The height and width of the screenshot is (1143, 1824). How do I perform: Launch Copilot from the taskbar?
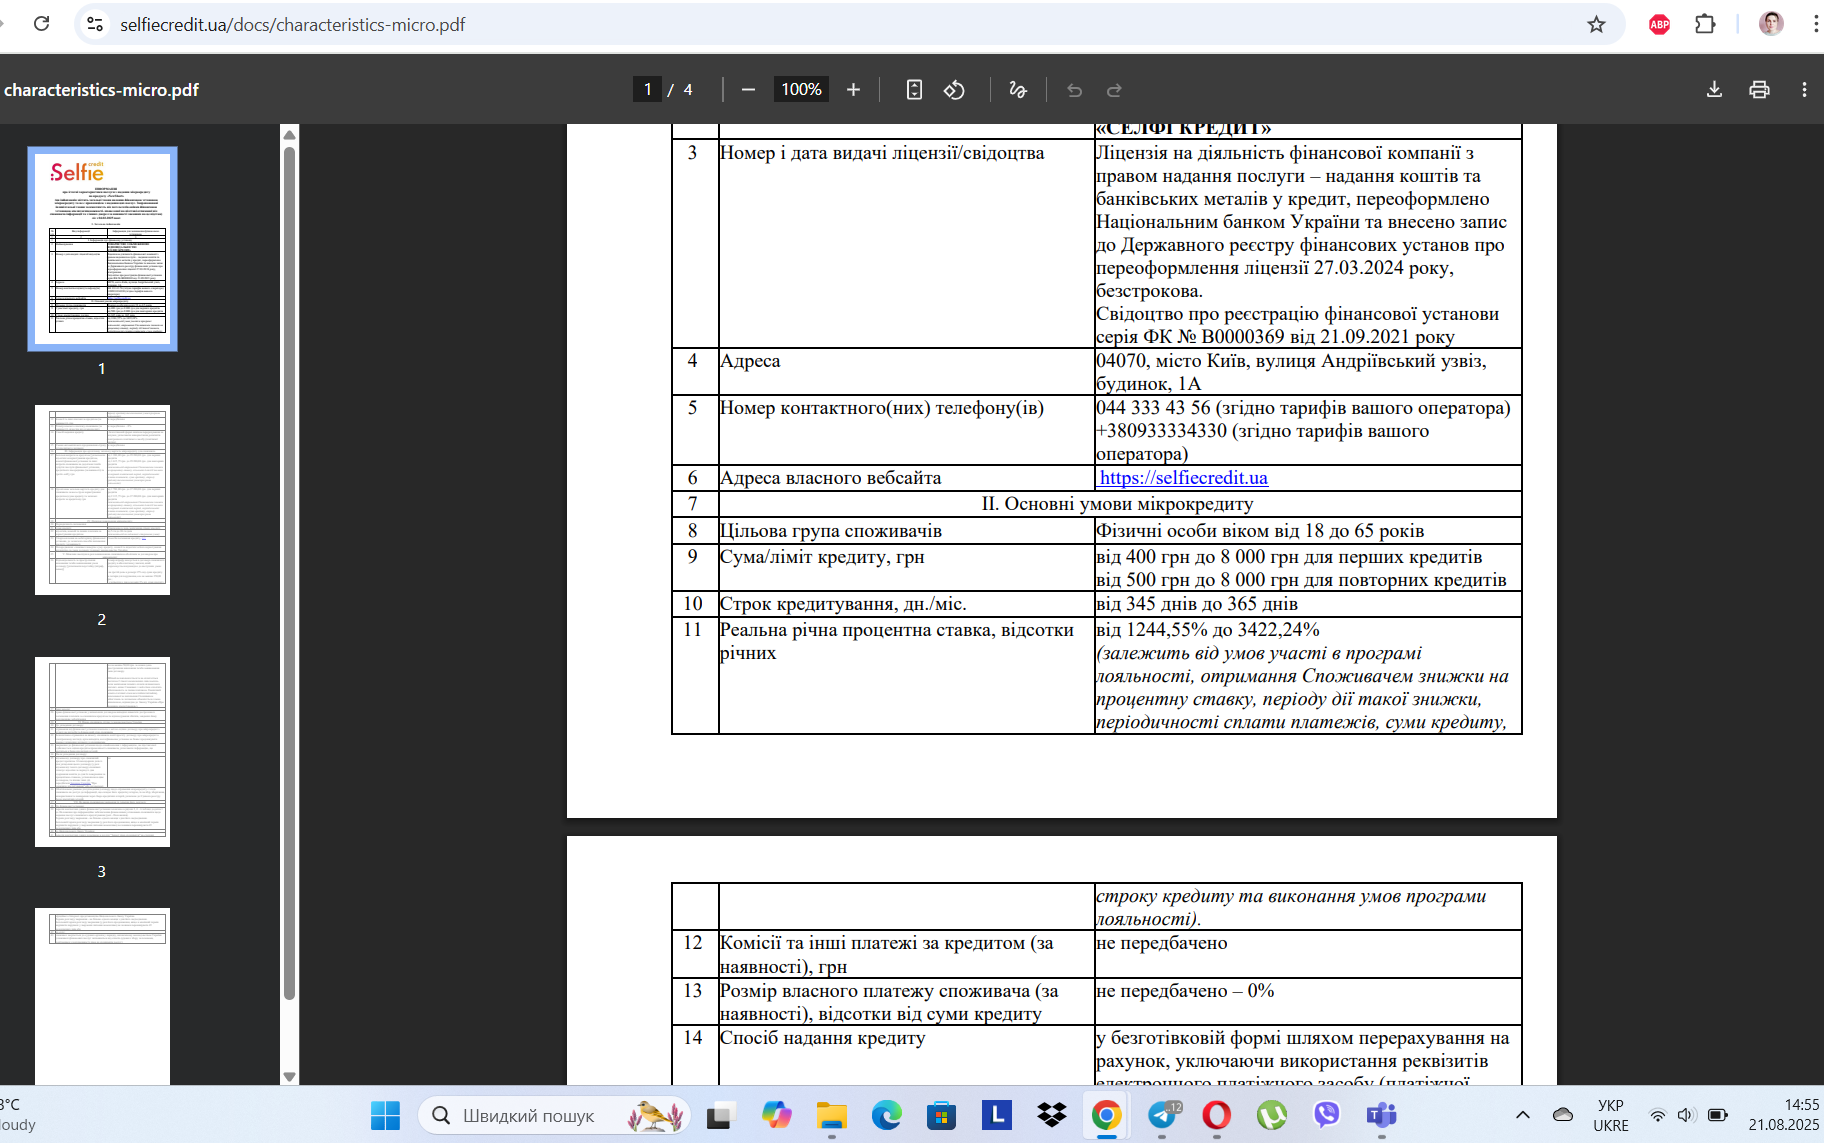tap(776, 1115)
